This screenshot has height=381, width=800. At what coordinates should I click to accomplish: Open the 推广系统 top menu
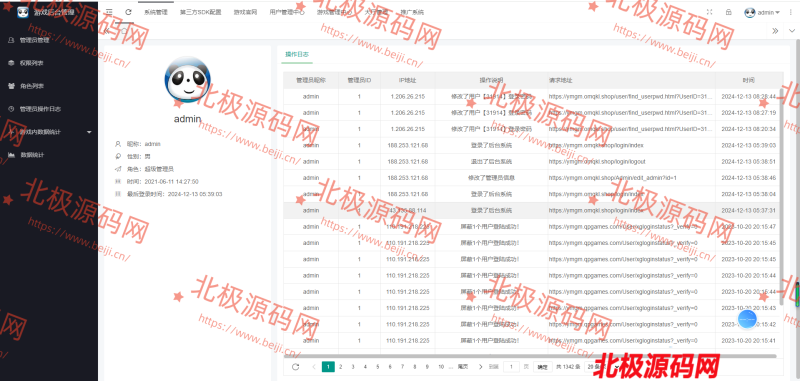click(x=412, y=12)
